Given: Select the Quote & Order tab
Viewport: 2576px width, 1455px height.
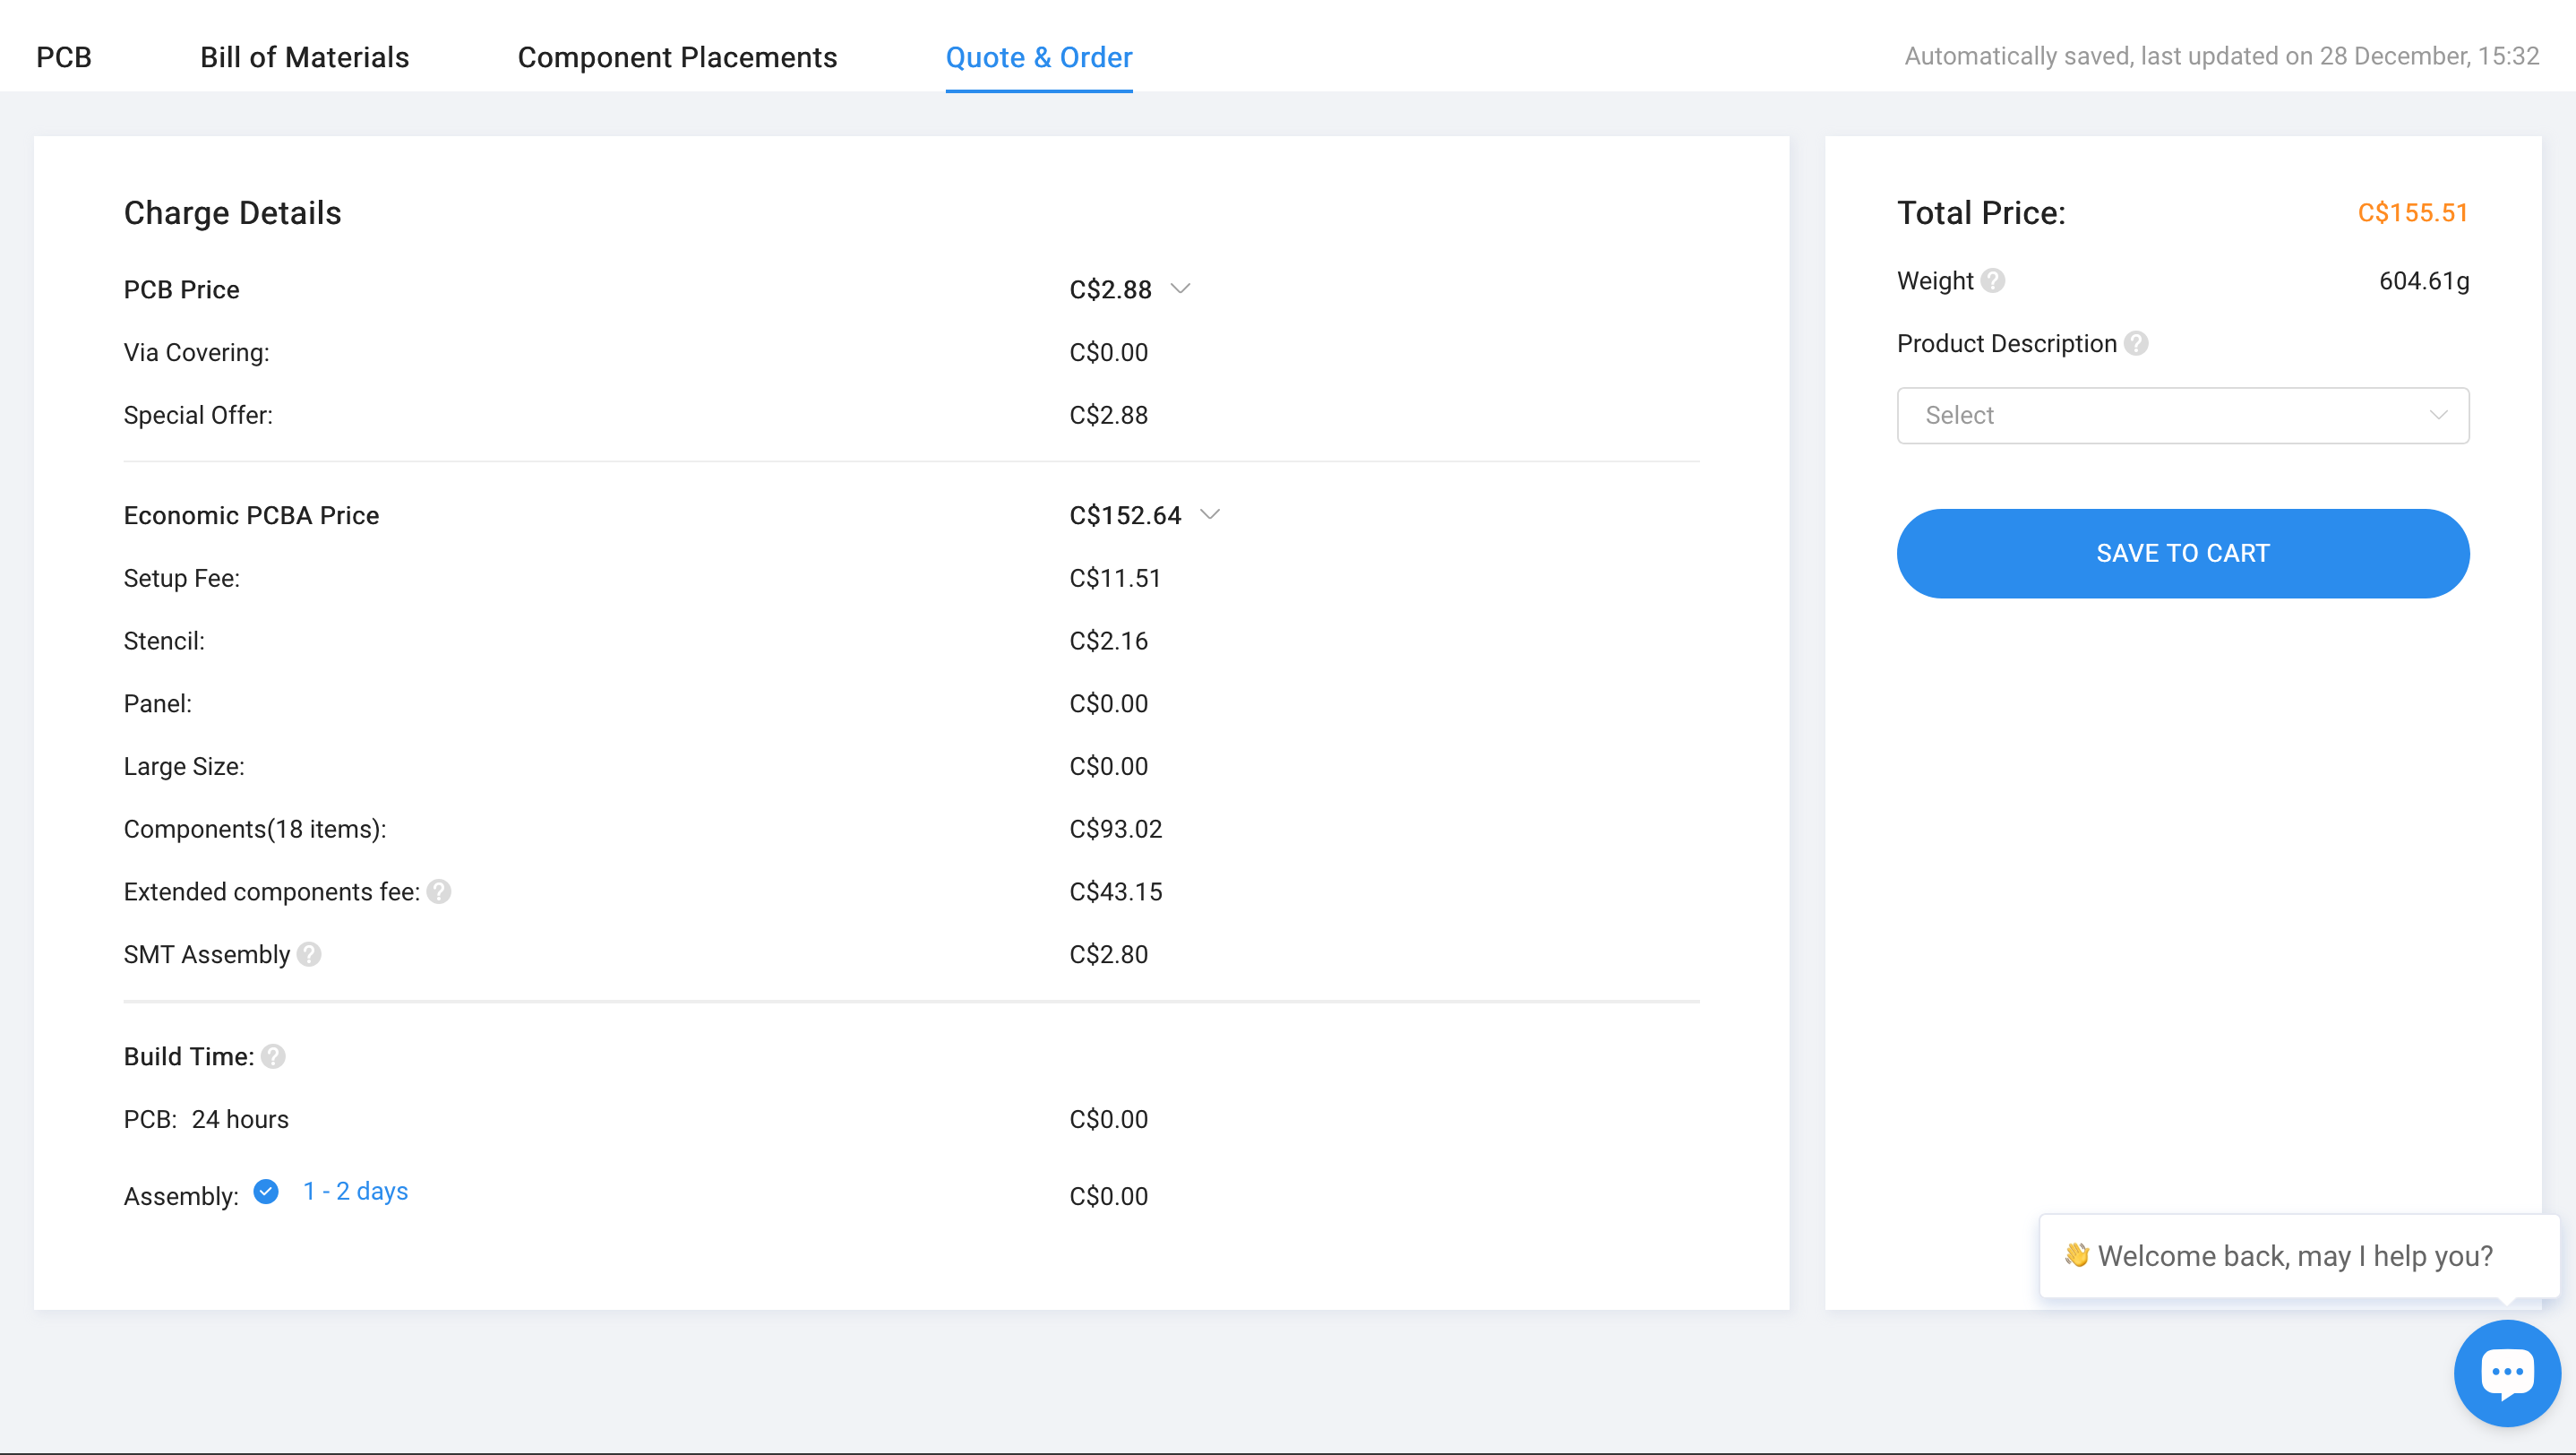Looking at the screenshot, I should 1038,57.
